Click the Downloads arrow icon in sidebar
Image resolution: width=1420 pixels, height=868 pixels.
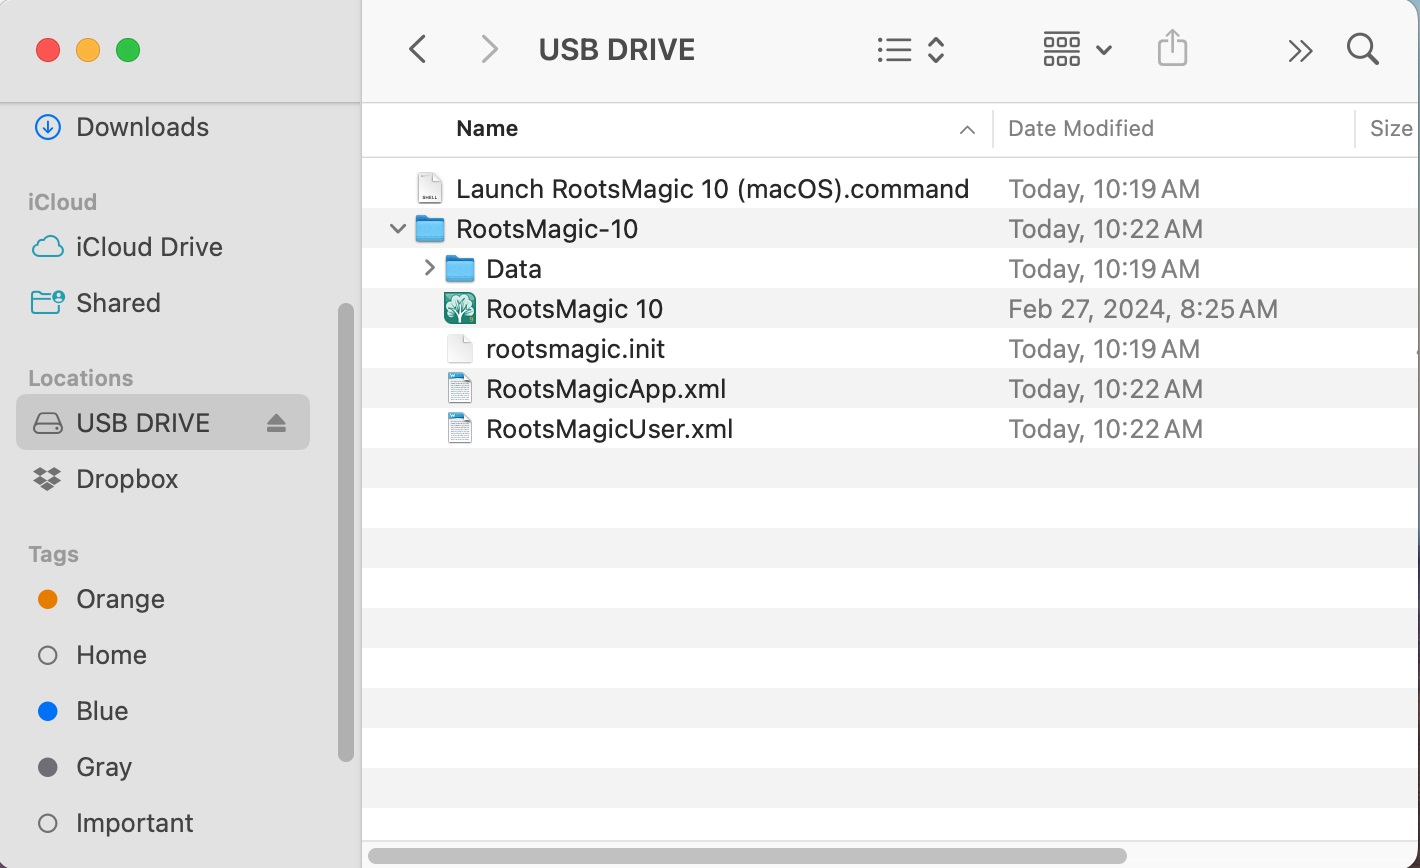coord(47,127)
